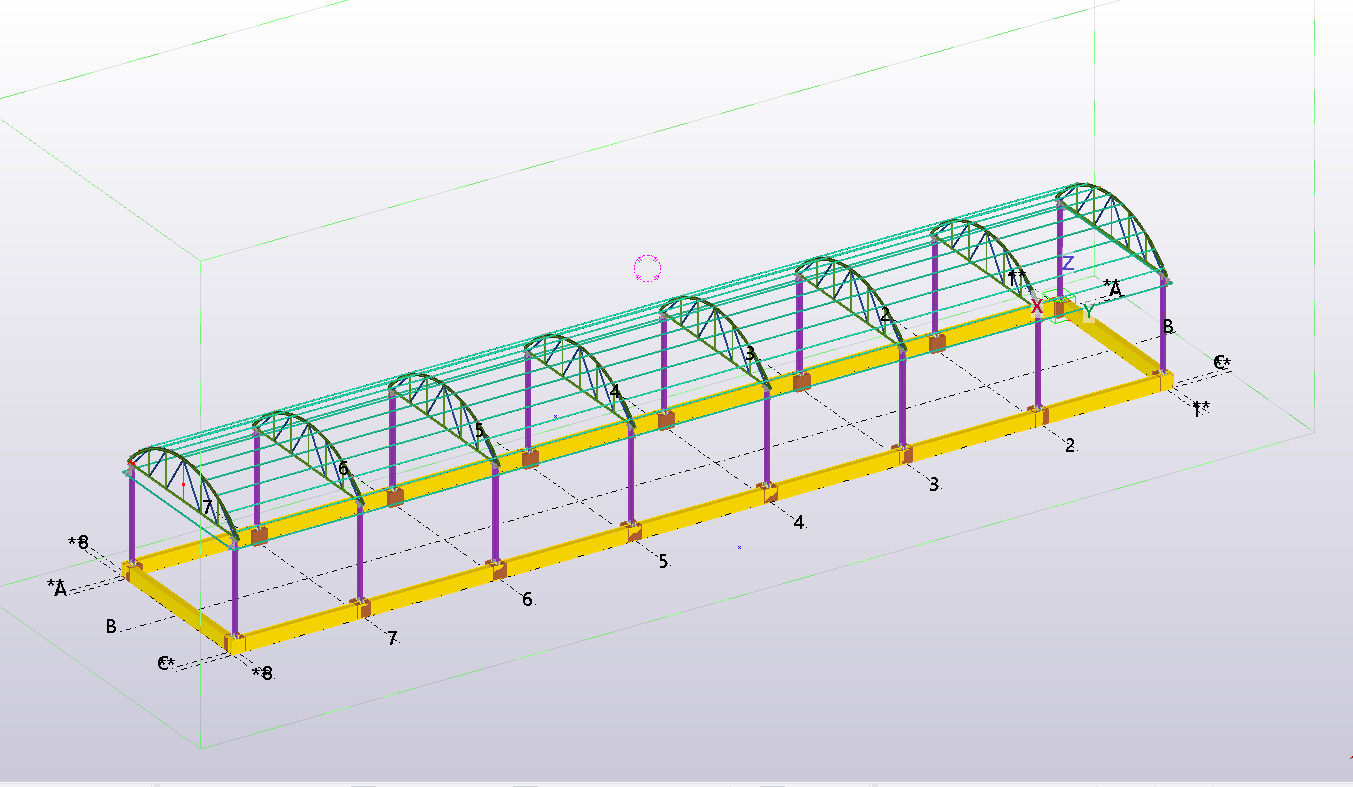Click the green Y axis label
The height and width of the screenshot is (787, 1353).
(x=1087, y=313)
